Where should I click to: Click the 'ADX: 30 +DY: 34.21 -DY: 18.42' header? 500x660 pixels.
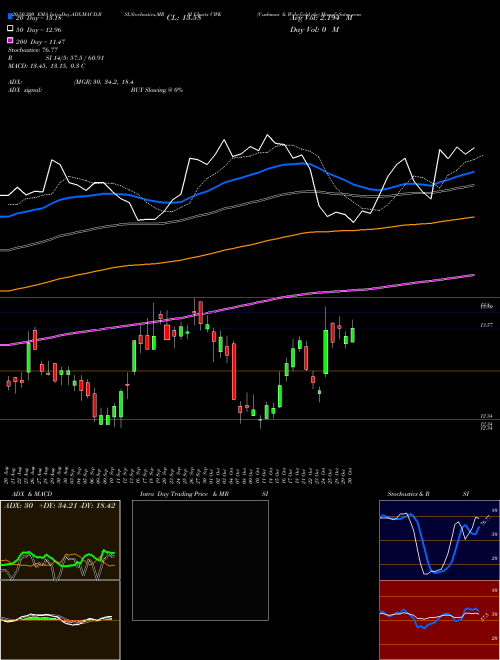point(60,506)
